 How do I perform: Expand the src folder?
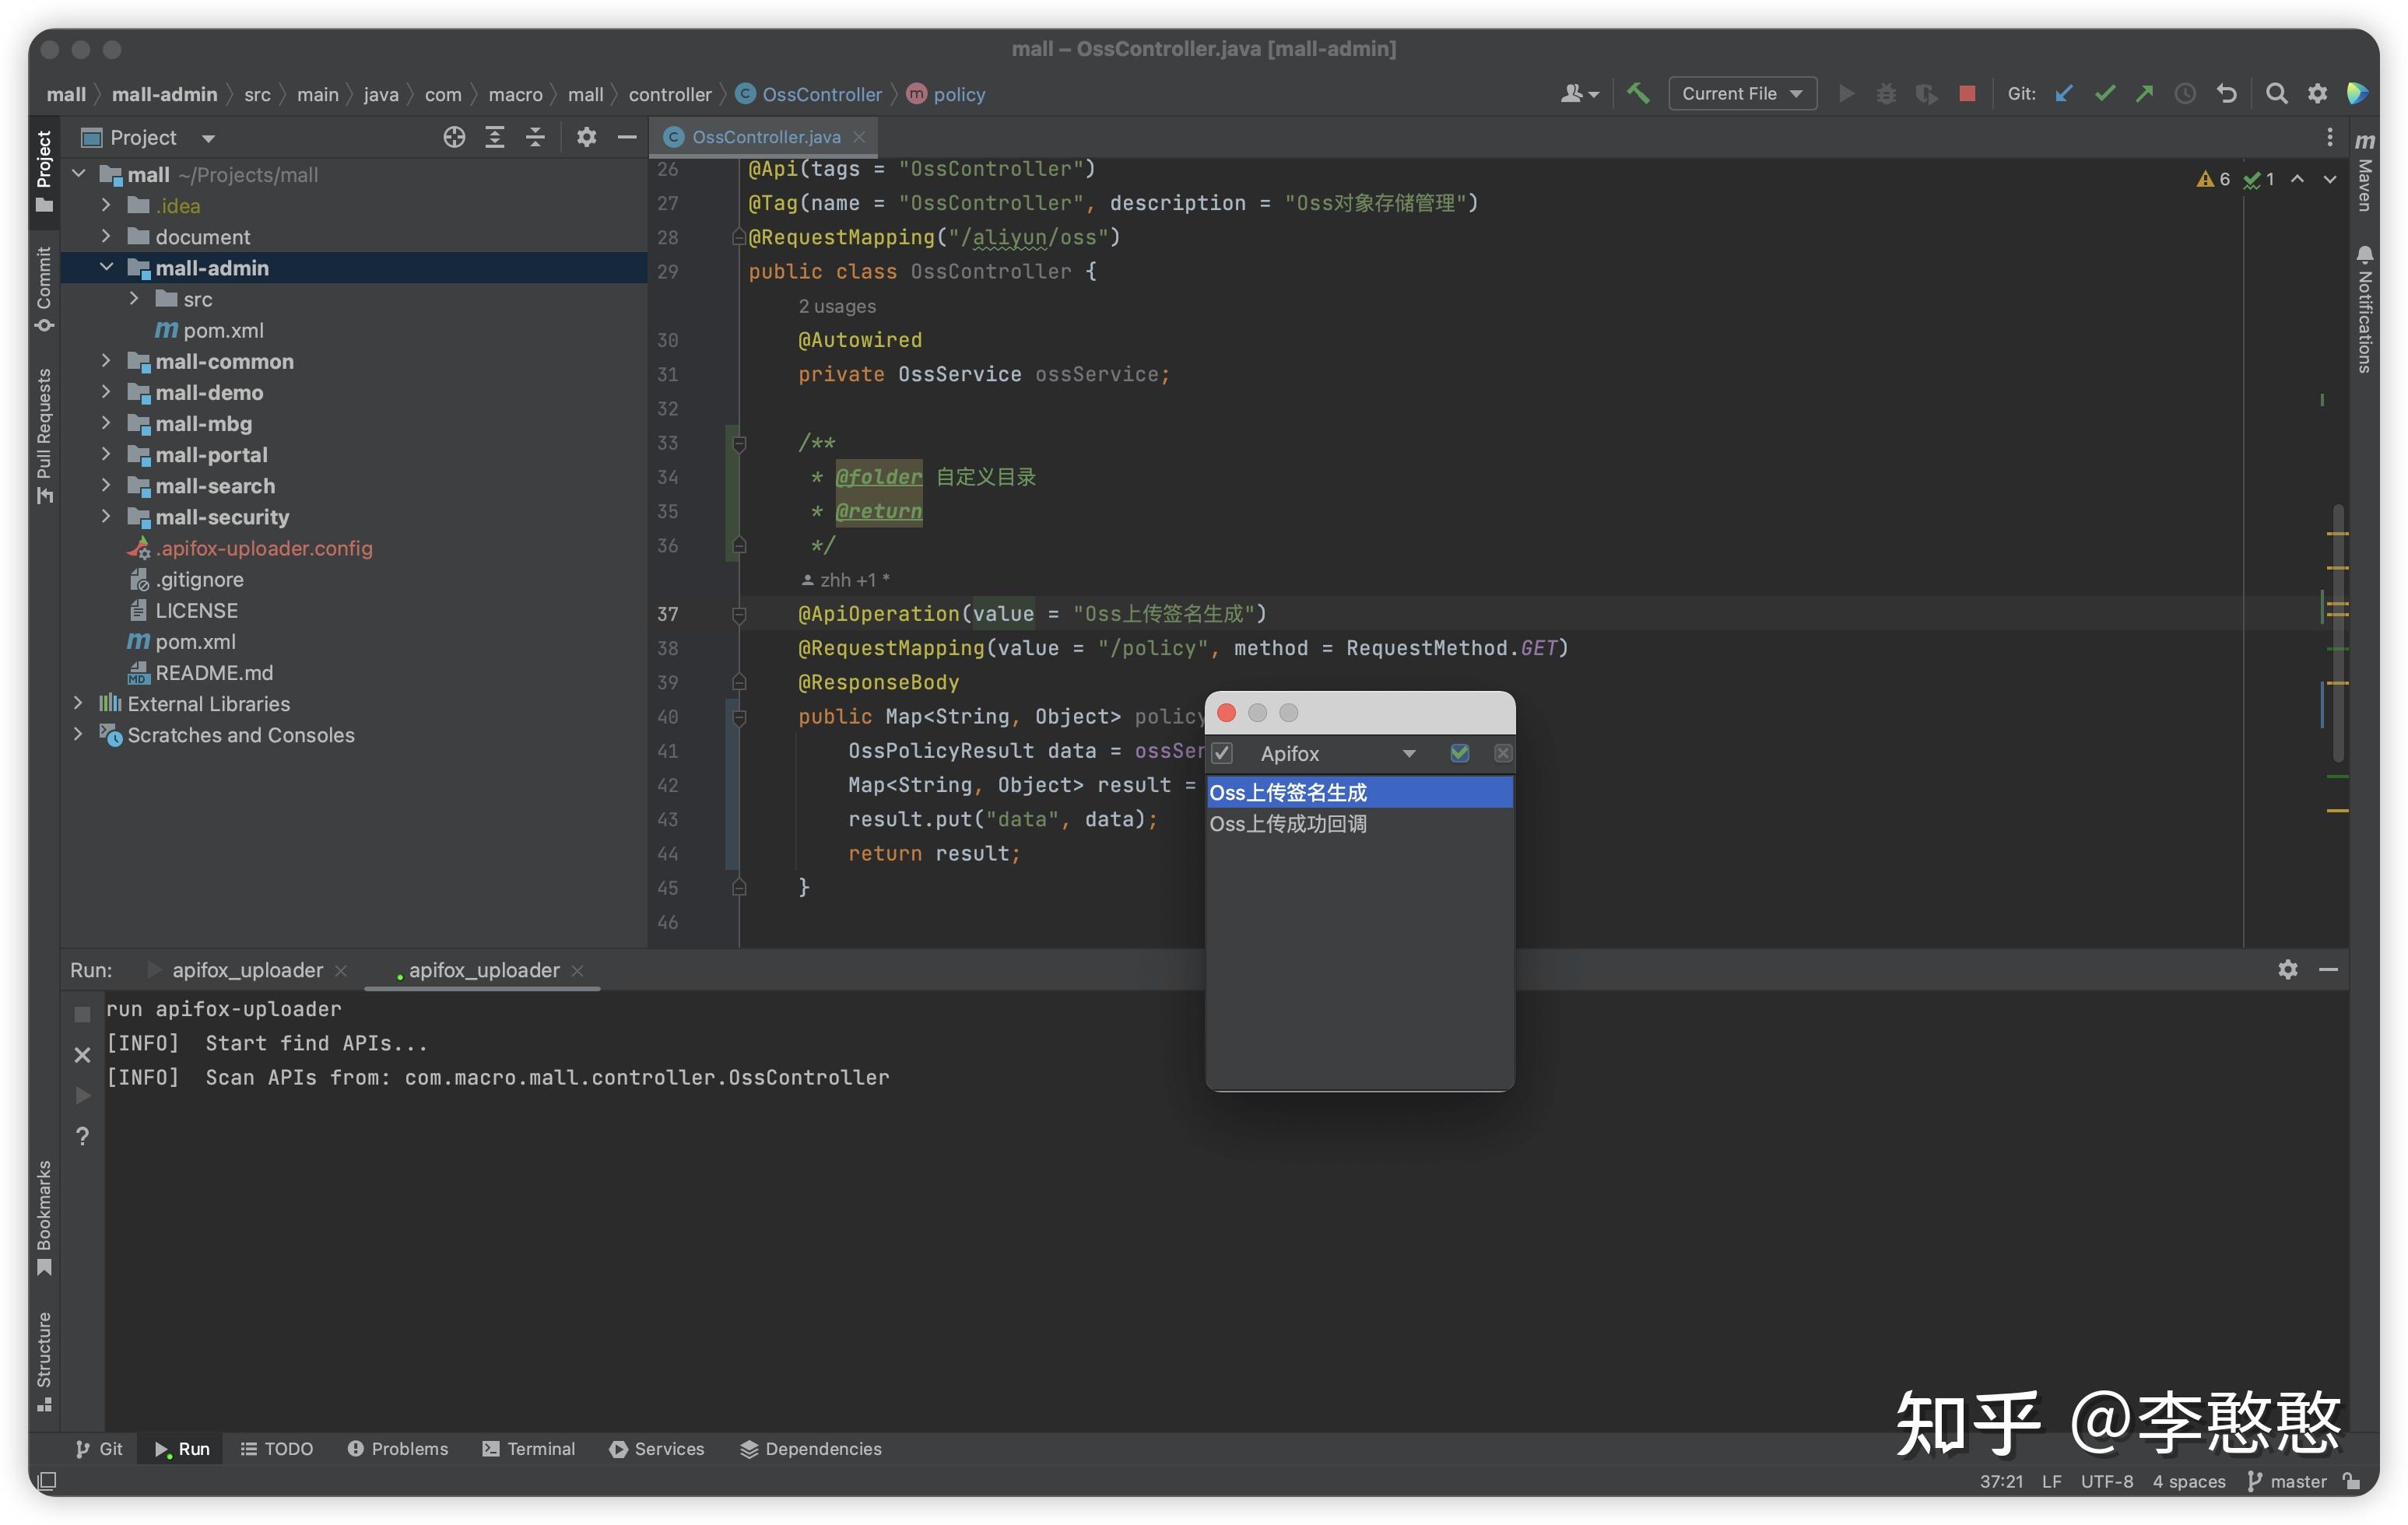coord(134,298)
